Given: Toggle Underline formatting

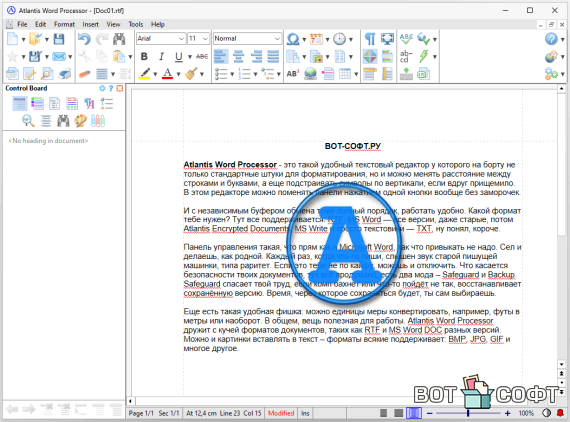Looking at the screenshot, I should 178,56.
